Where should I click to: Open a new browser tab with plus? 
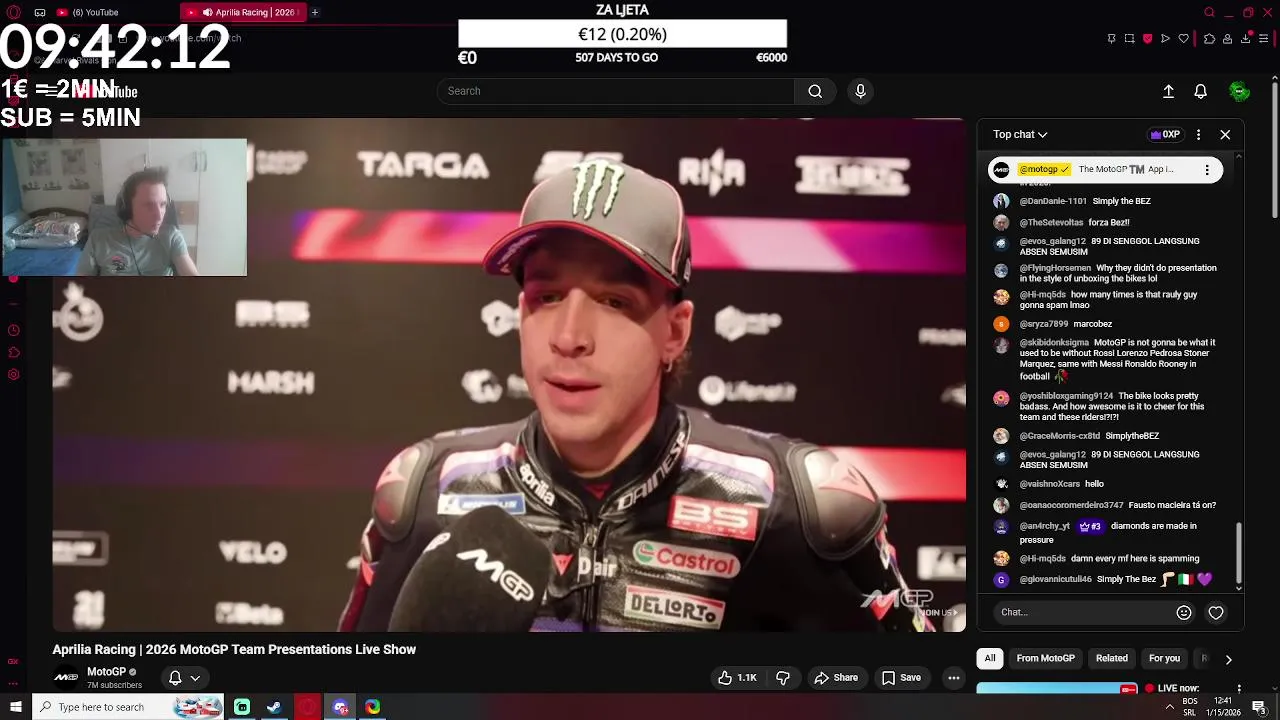tap(314, 12)
